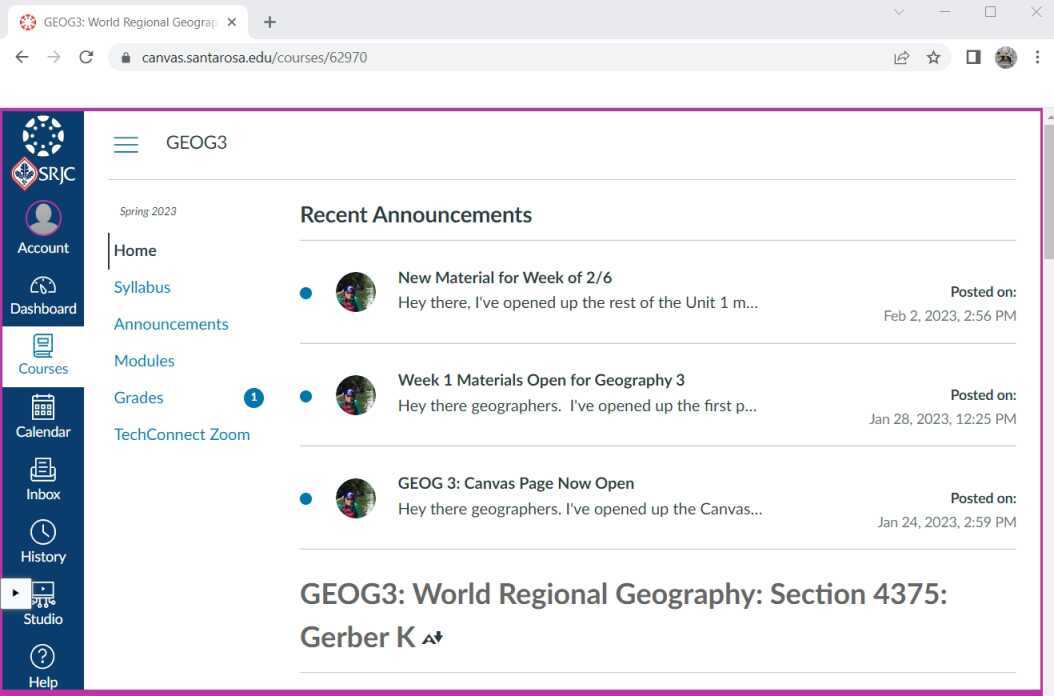Toggle unread dot on 'Week 1 Materials' announcement
This screenshot has height=696, width=1054.
tap(306, 396)
